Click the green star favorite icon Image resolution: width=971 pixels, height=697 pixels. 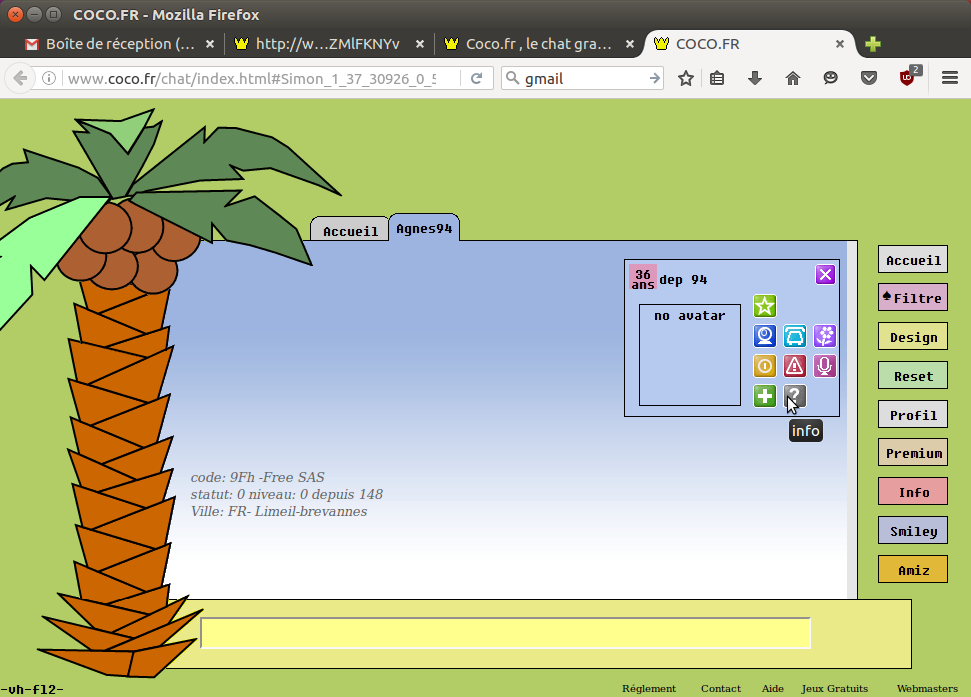point(765,306)
